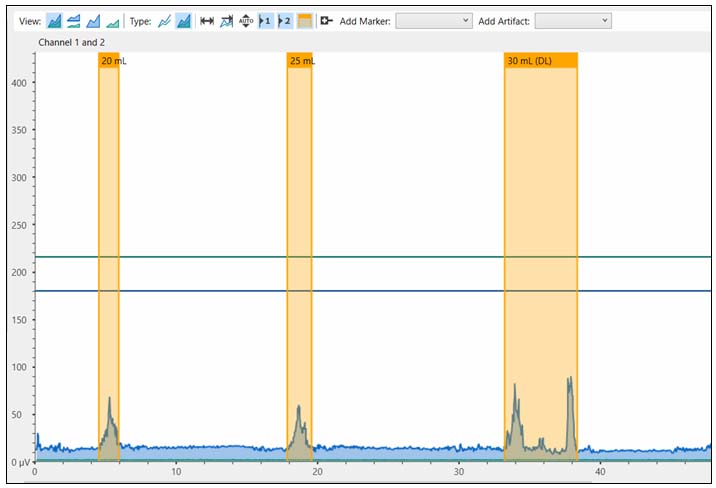Viewport: 716px width, 488px height.
Task: Toggle channel 1 visibility
Action: point(266,21)
